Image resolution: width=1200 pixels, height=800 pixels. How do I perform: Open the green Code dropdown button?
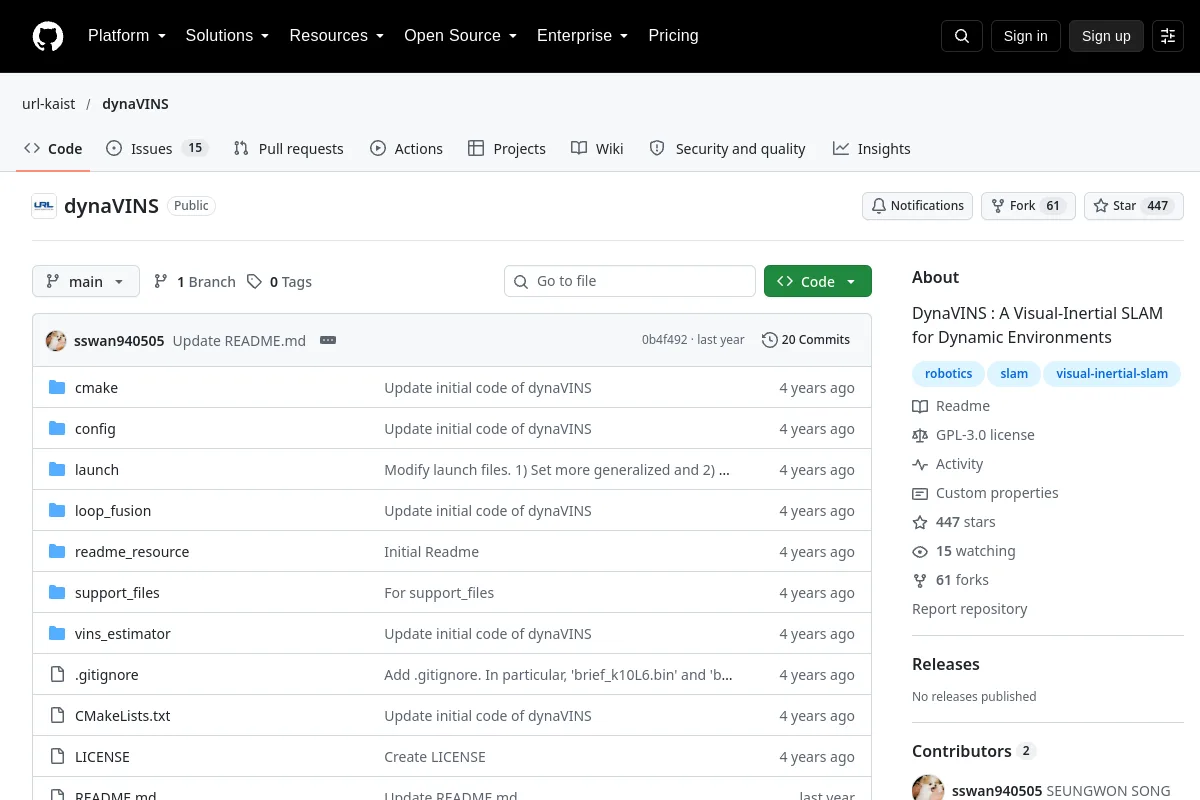(x=818, y=282)
